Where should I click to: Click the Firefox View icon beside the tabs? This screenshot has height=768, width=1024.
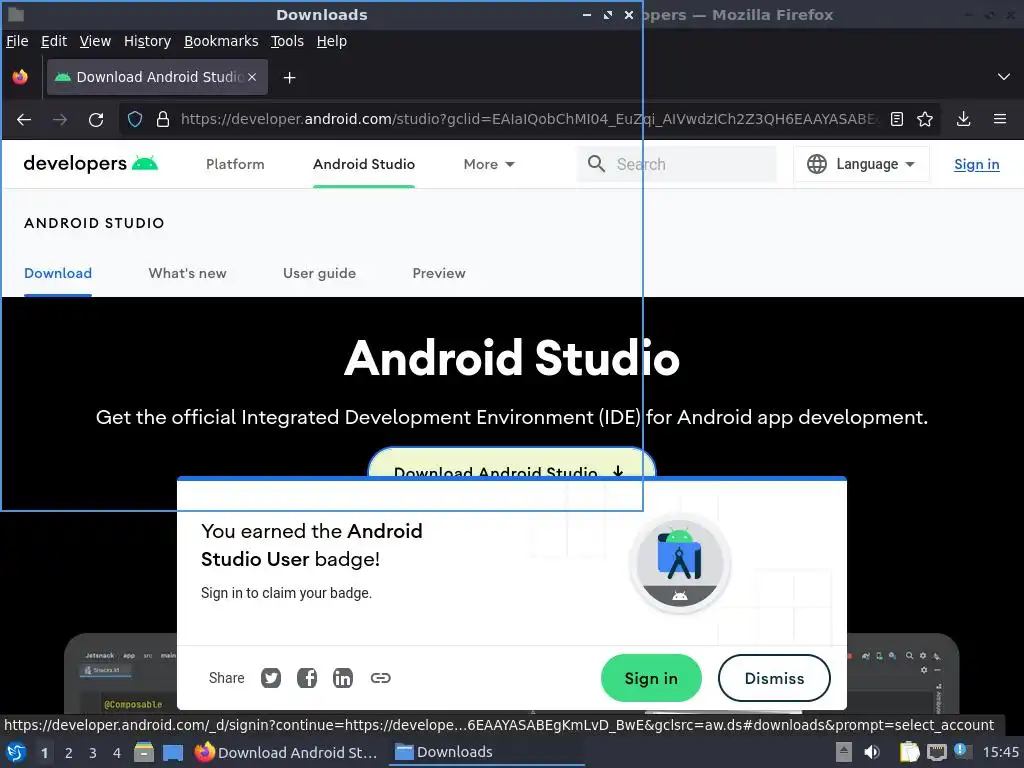(20, 77)
